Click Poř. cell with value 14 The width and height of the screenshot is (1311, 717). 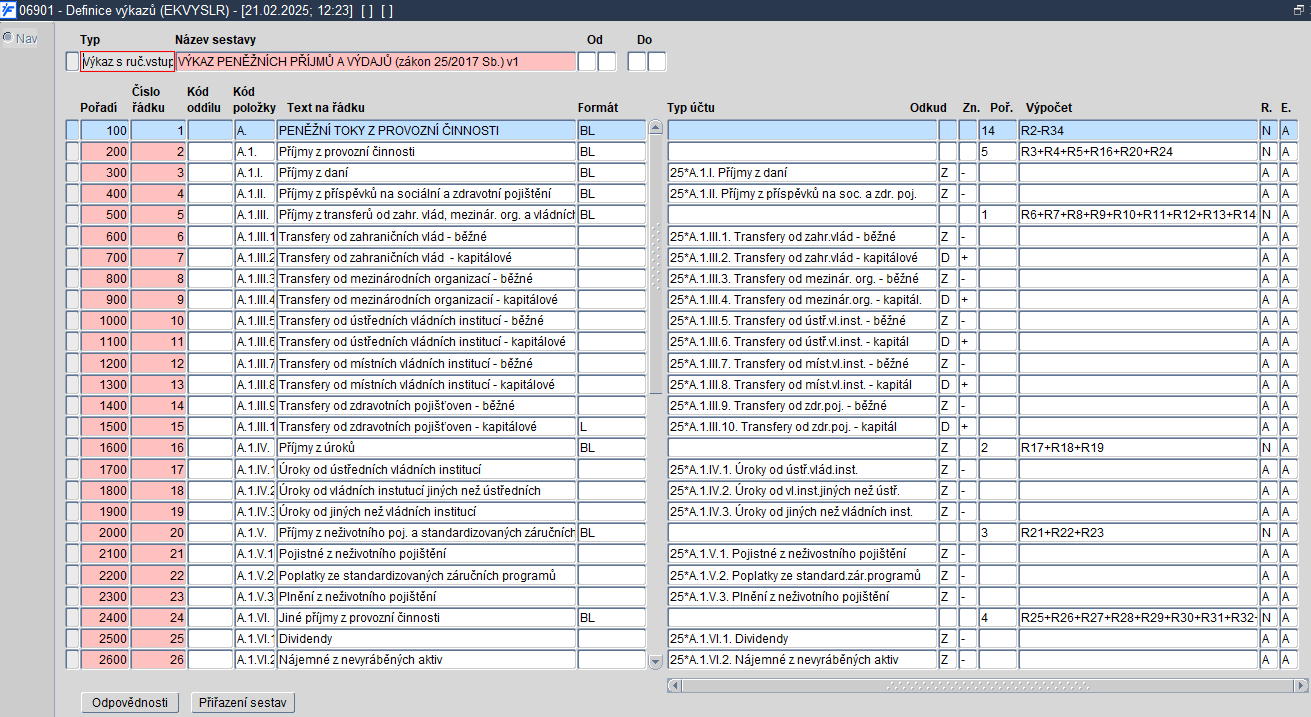click(998, 130)
